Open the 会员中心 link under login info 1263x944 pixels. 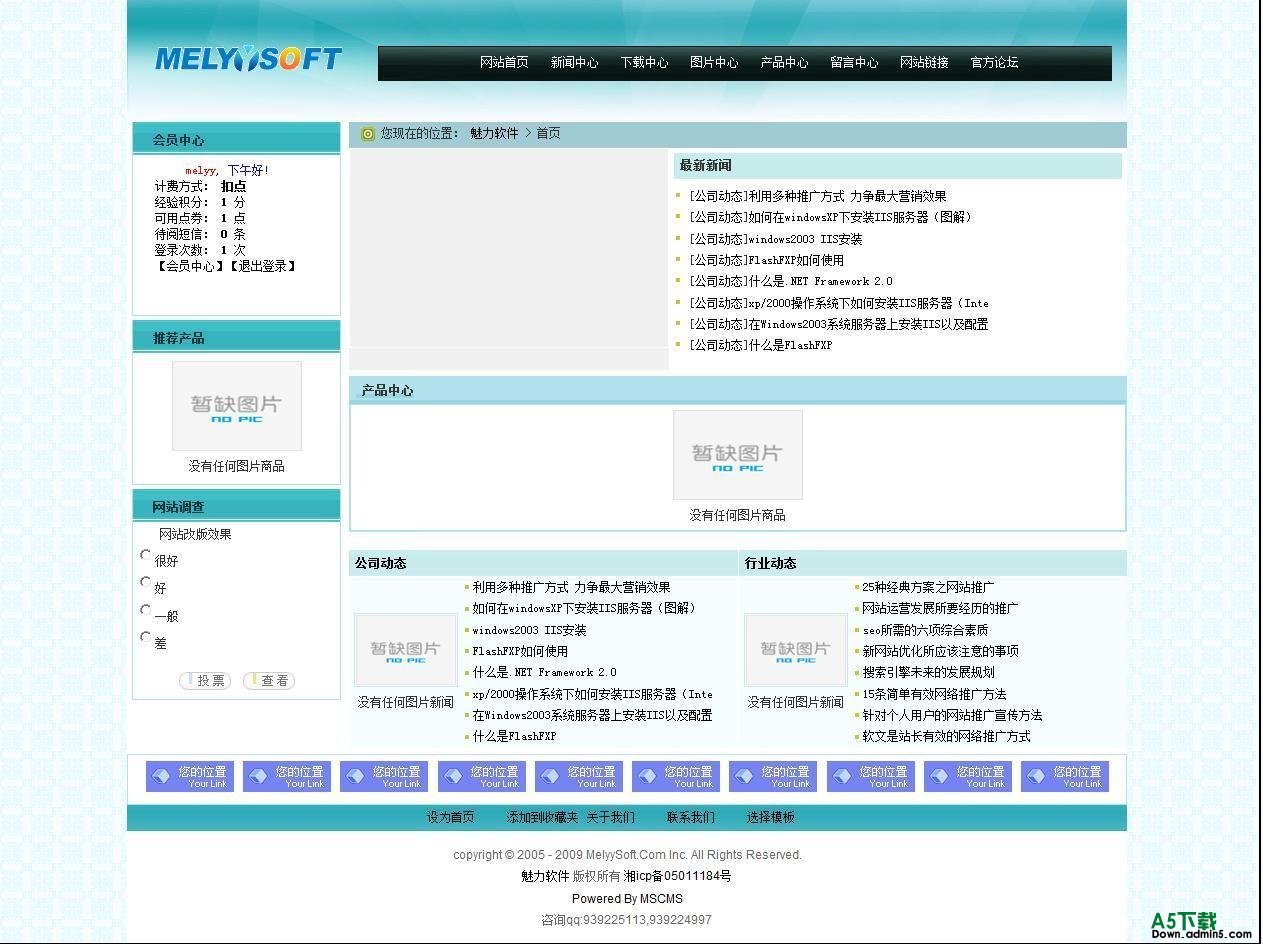190,266
